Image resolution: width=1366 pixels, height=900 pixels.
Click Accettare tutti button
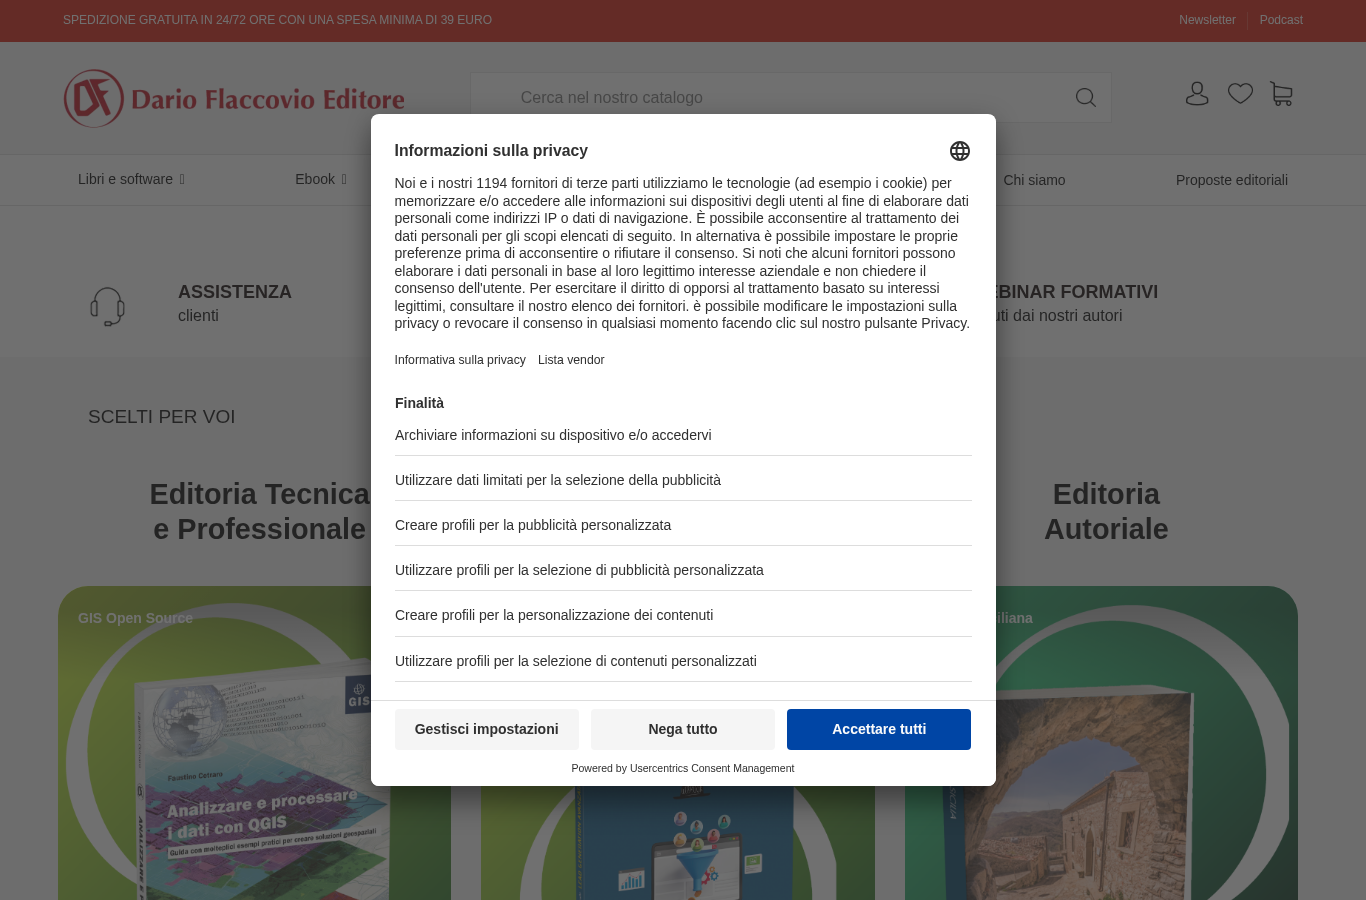(879, 729)
